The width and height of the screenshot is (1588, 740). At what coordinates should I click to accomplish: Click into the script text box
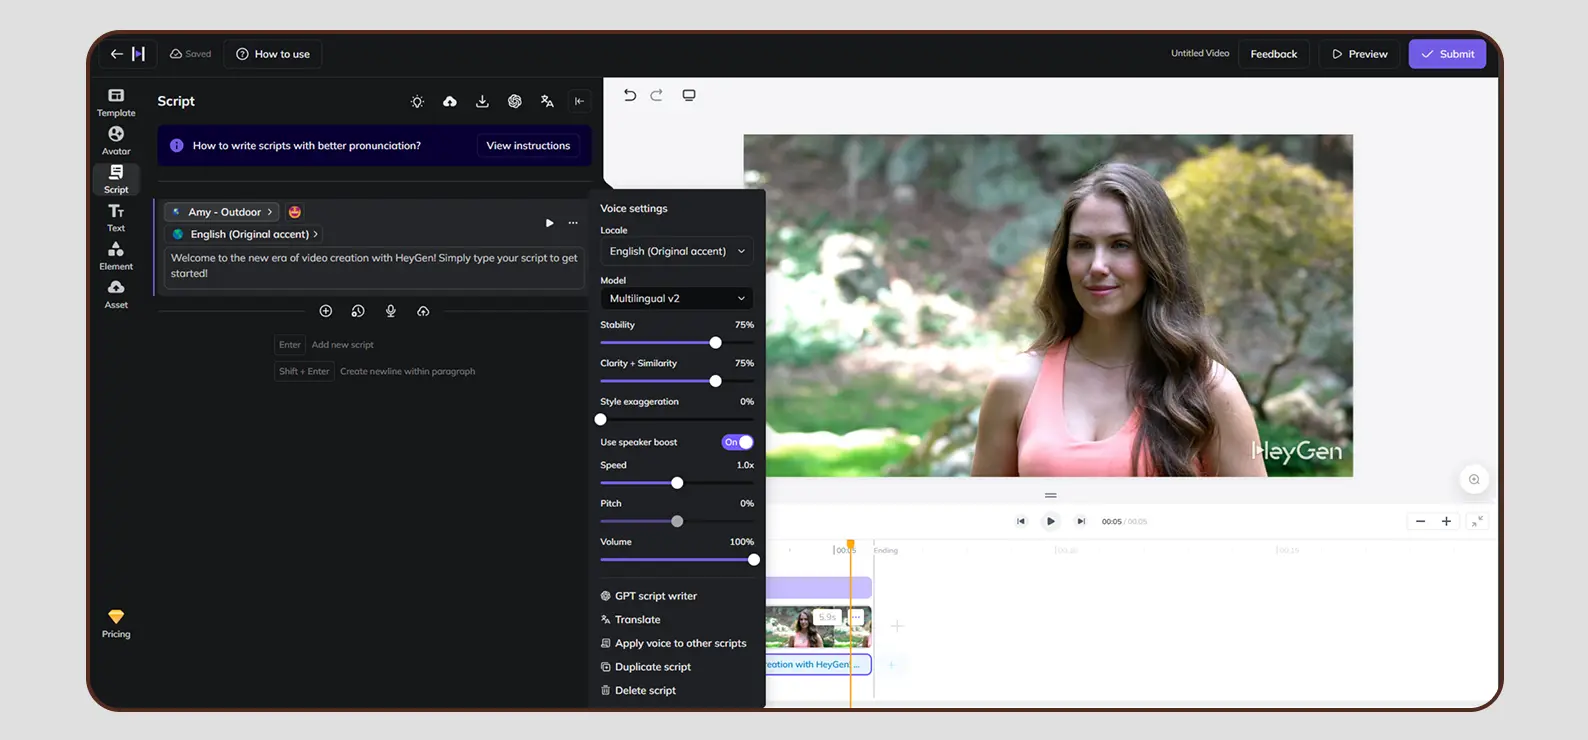coord(374,267)
